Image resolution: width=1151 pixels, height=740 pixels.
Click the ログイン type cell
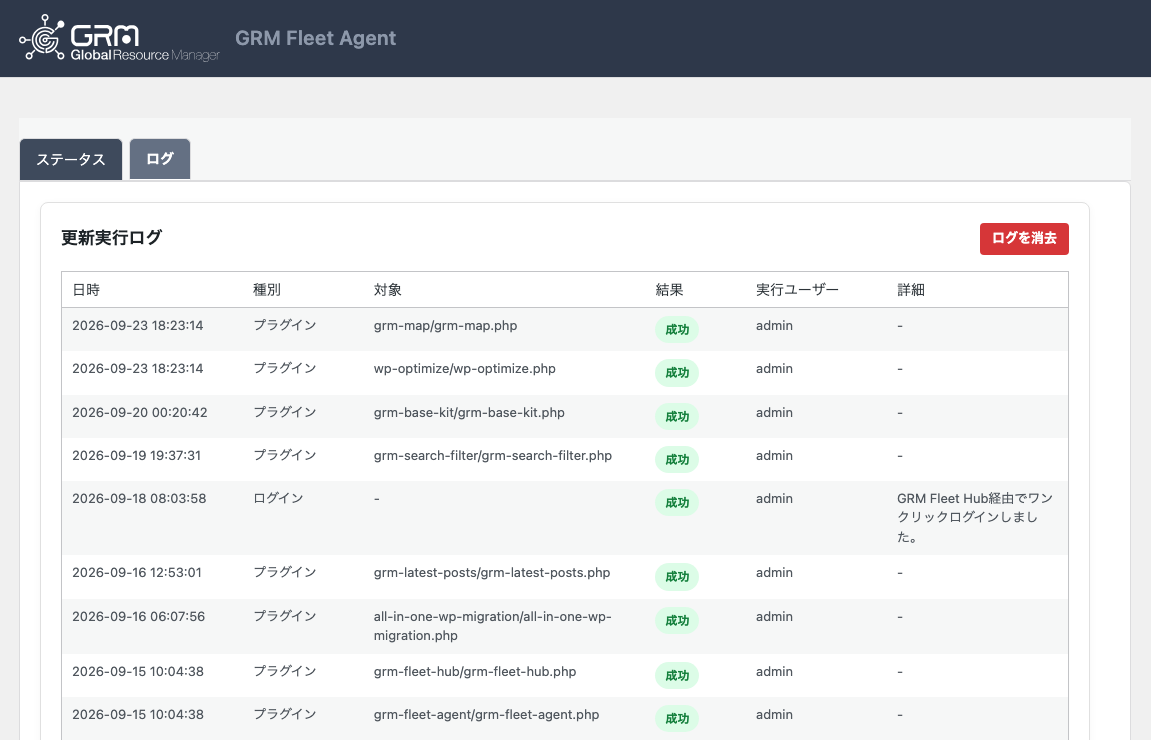[278, 498]
